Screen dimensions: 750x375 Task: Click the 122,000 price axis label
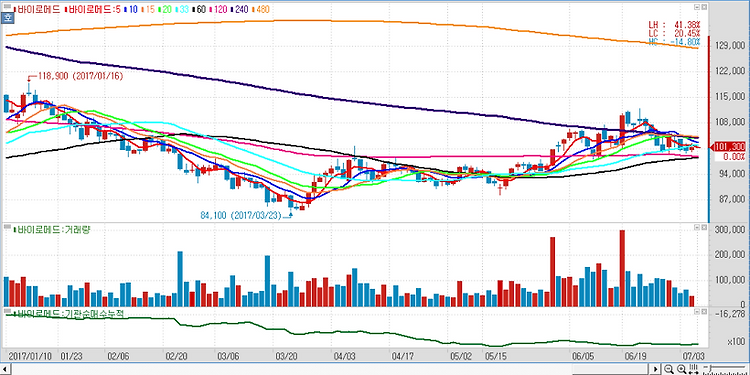pos(730,71)
